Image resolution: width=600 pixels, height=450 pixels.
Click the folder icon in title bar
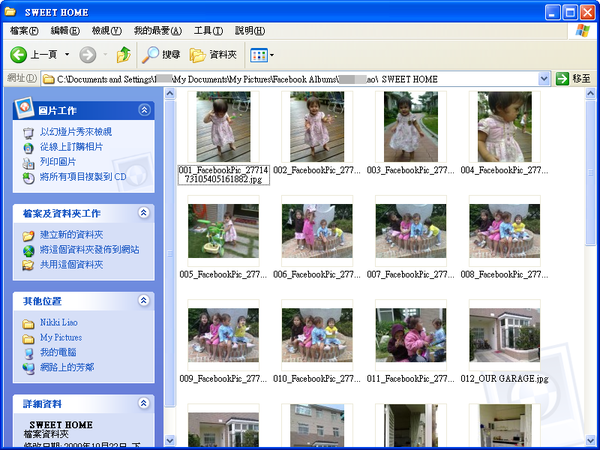point(10,12)
